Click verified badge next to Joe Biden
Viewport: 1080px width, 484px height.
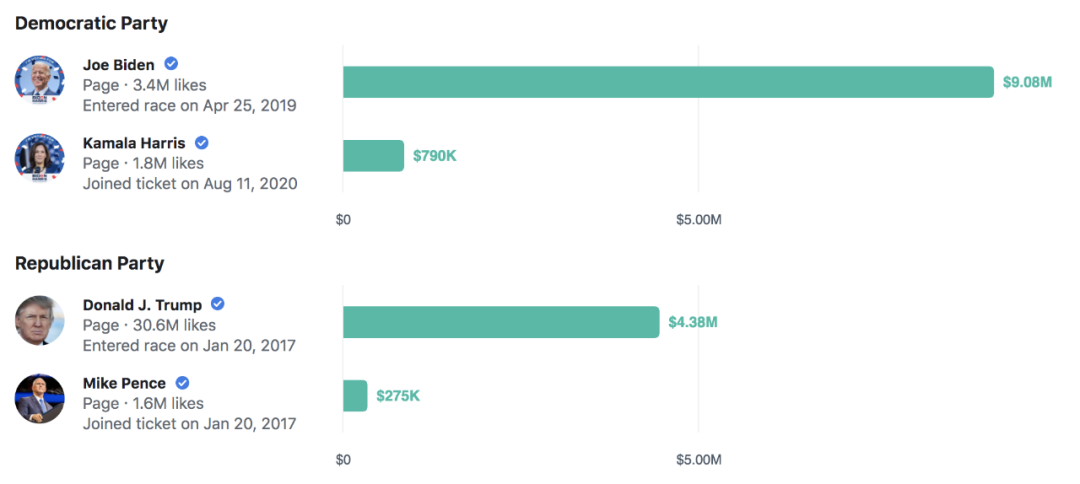coord(171,65)
